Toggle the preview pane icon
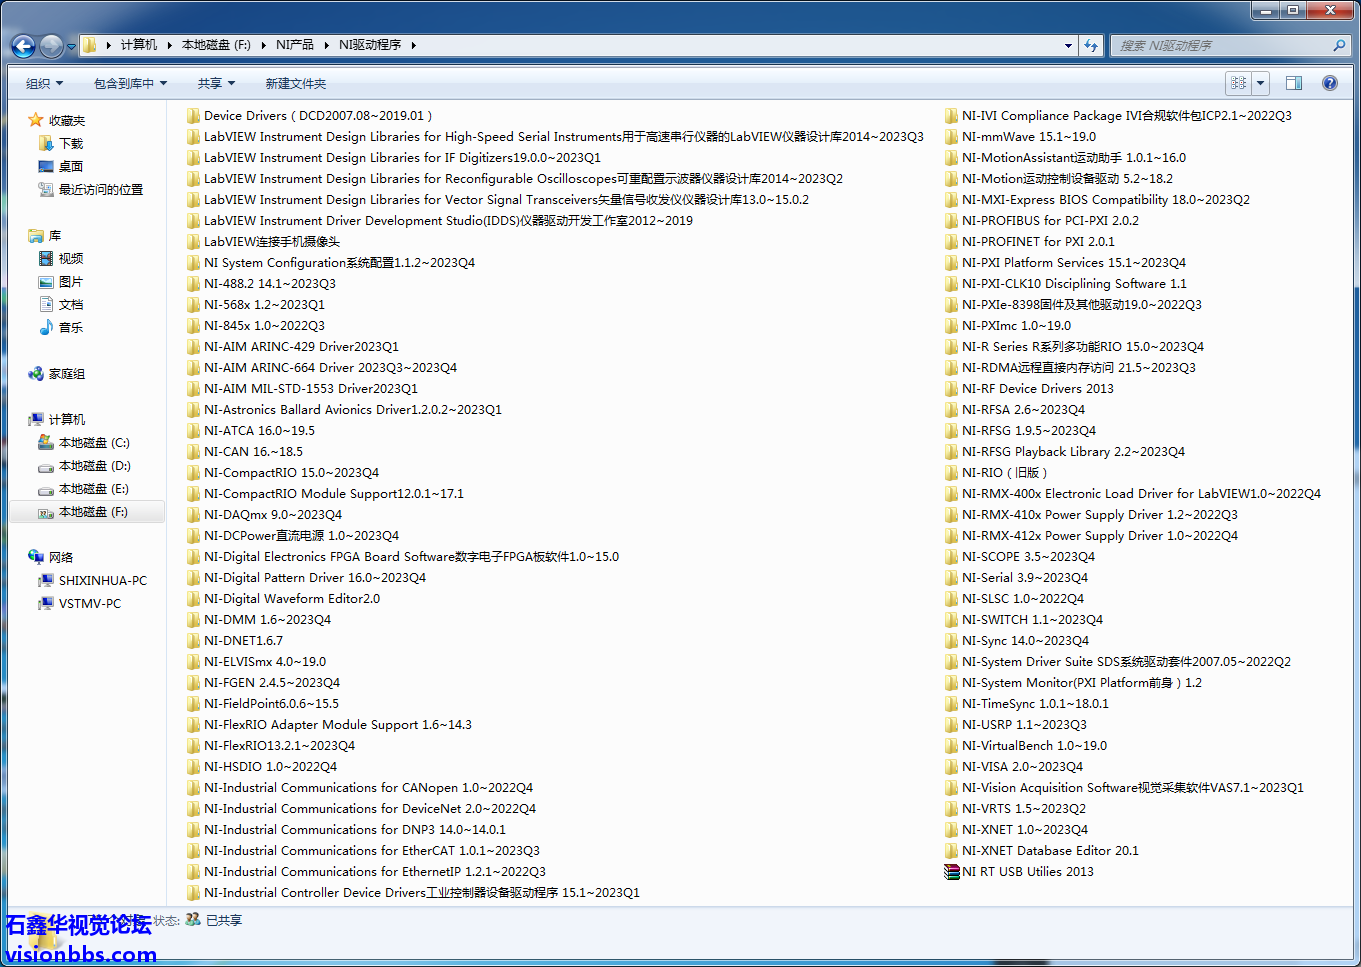This screenshot has height=967, width=1361. click(x=1293, y=83)
